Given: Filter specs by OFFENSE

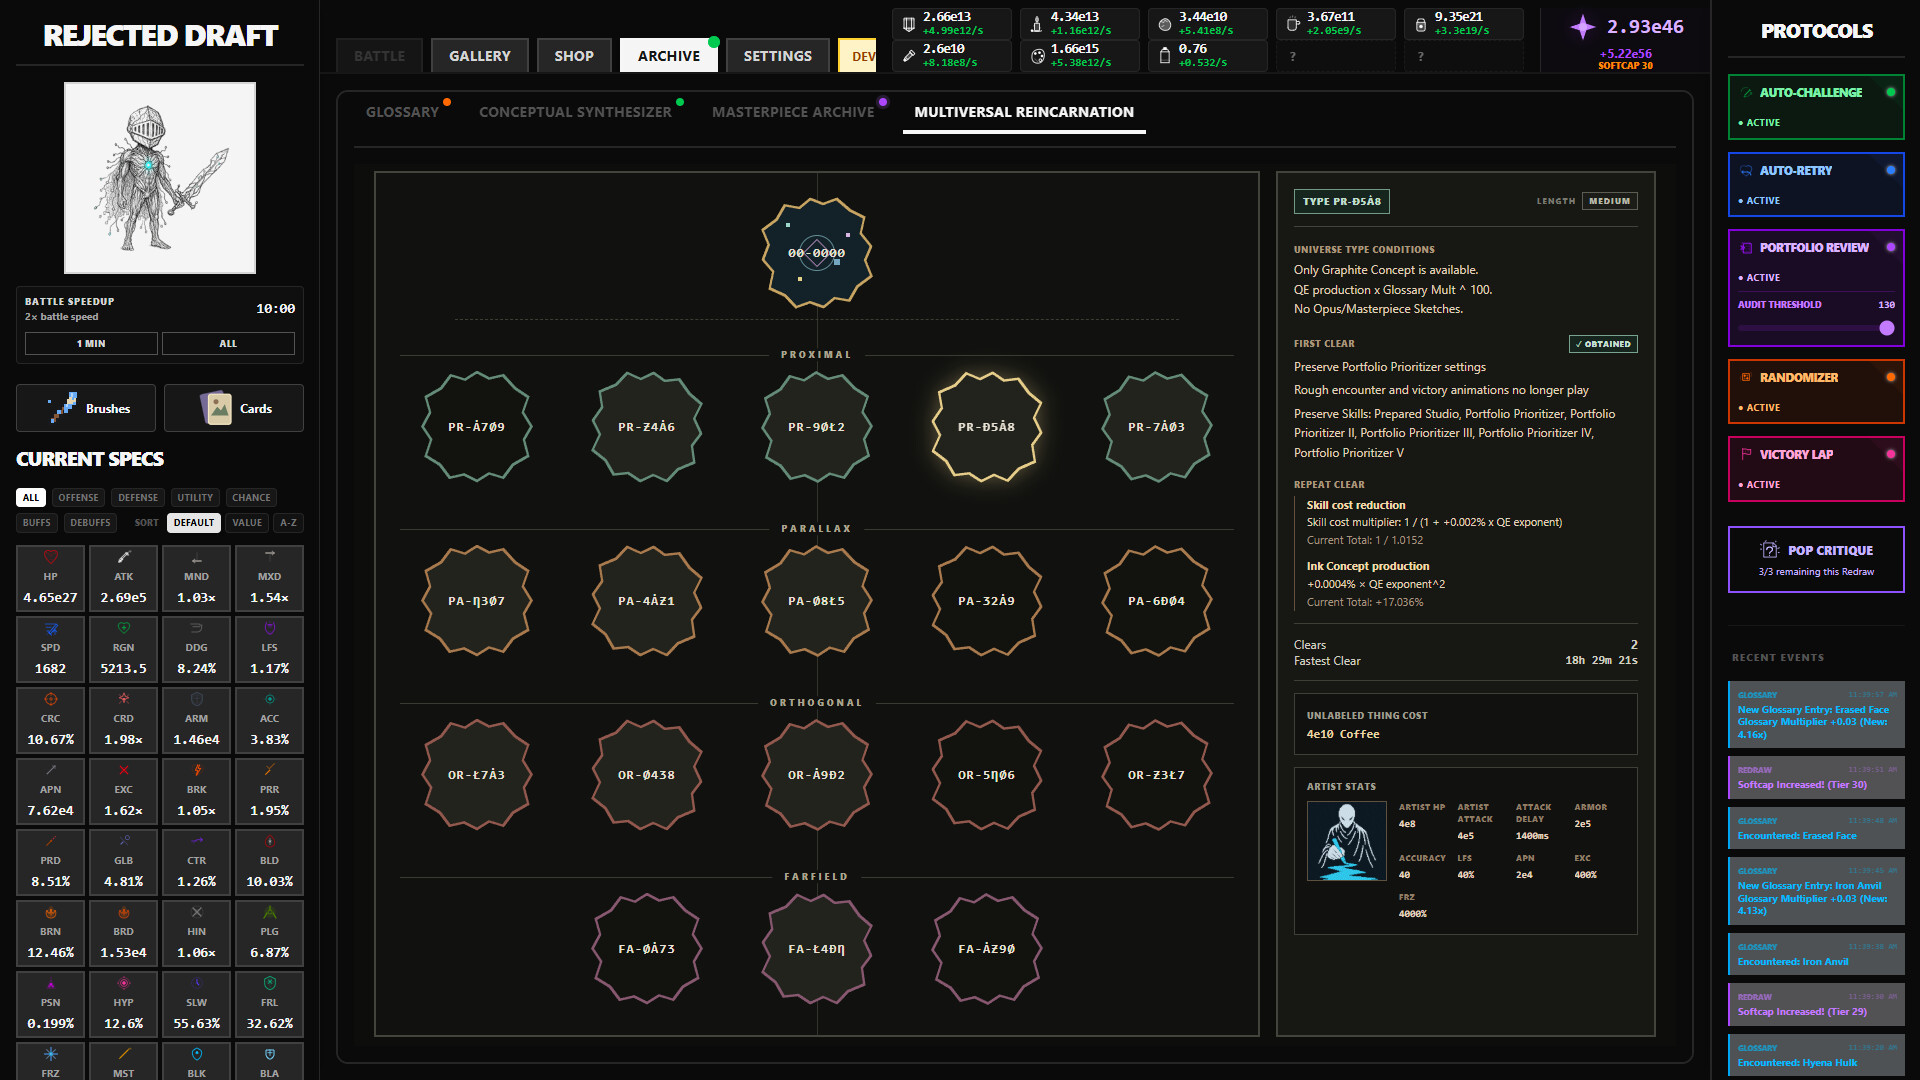Looking at the screenshot, I should click(78, 497).
